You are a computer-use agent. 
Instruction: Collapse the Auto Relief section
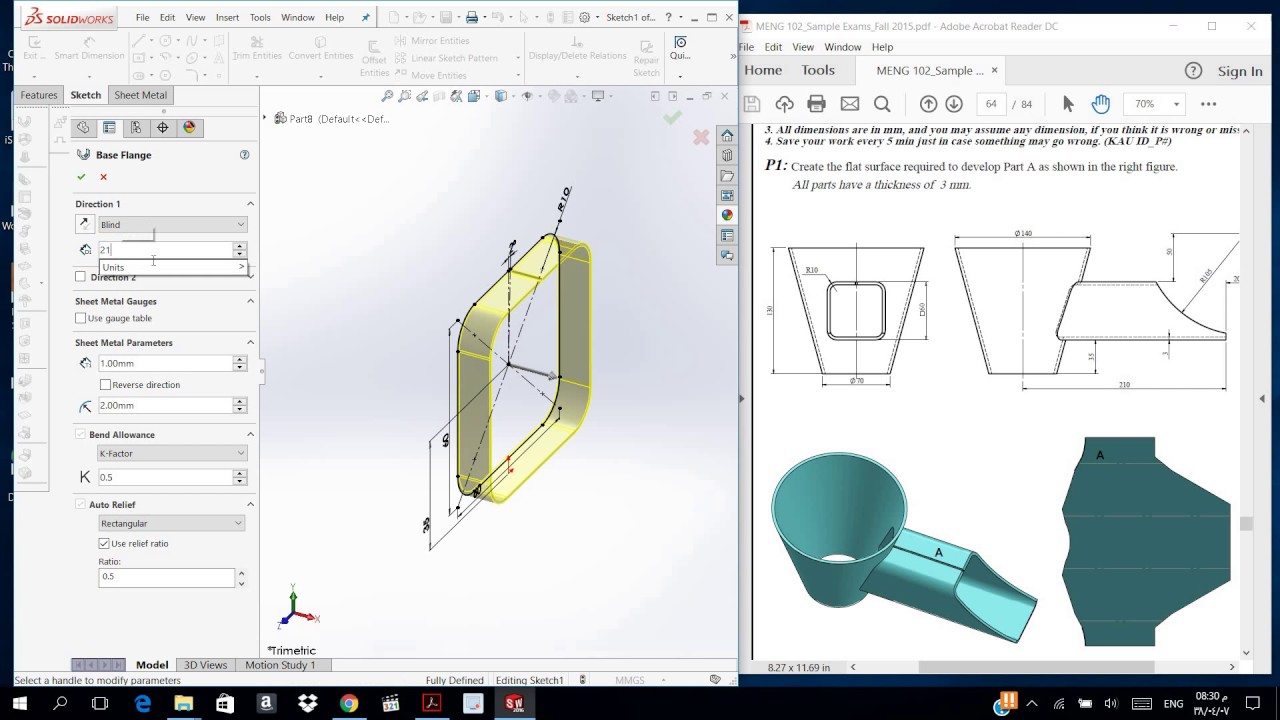pos(250,505)
